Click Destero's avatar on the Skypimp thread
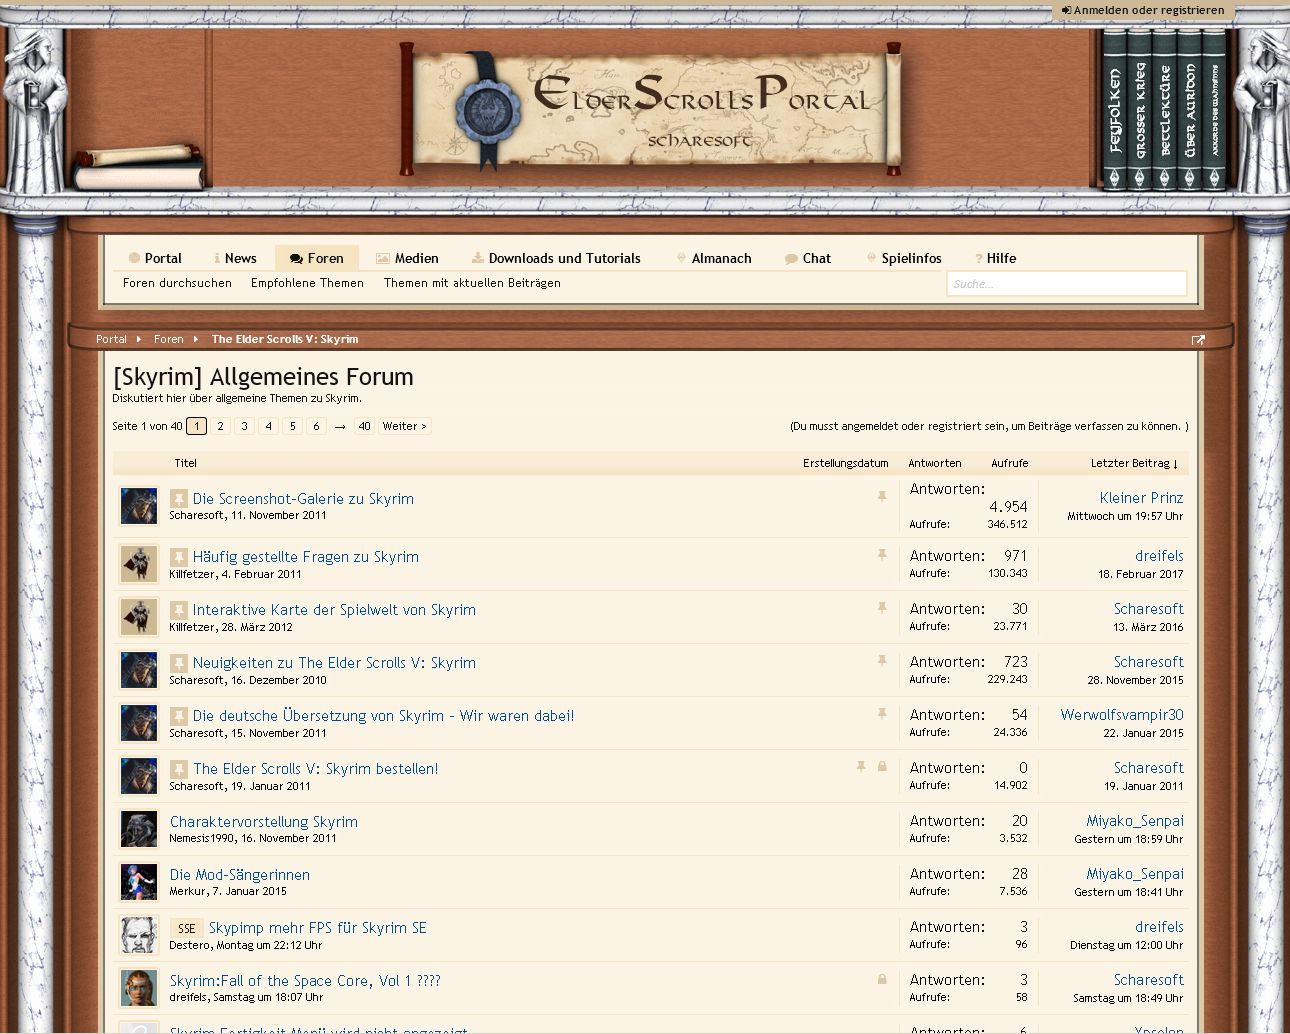Screen dimensions: 1290x1034 (139, 935)
